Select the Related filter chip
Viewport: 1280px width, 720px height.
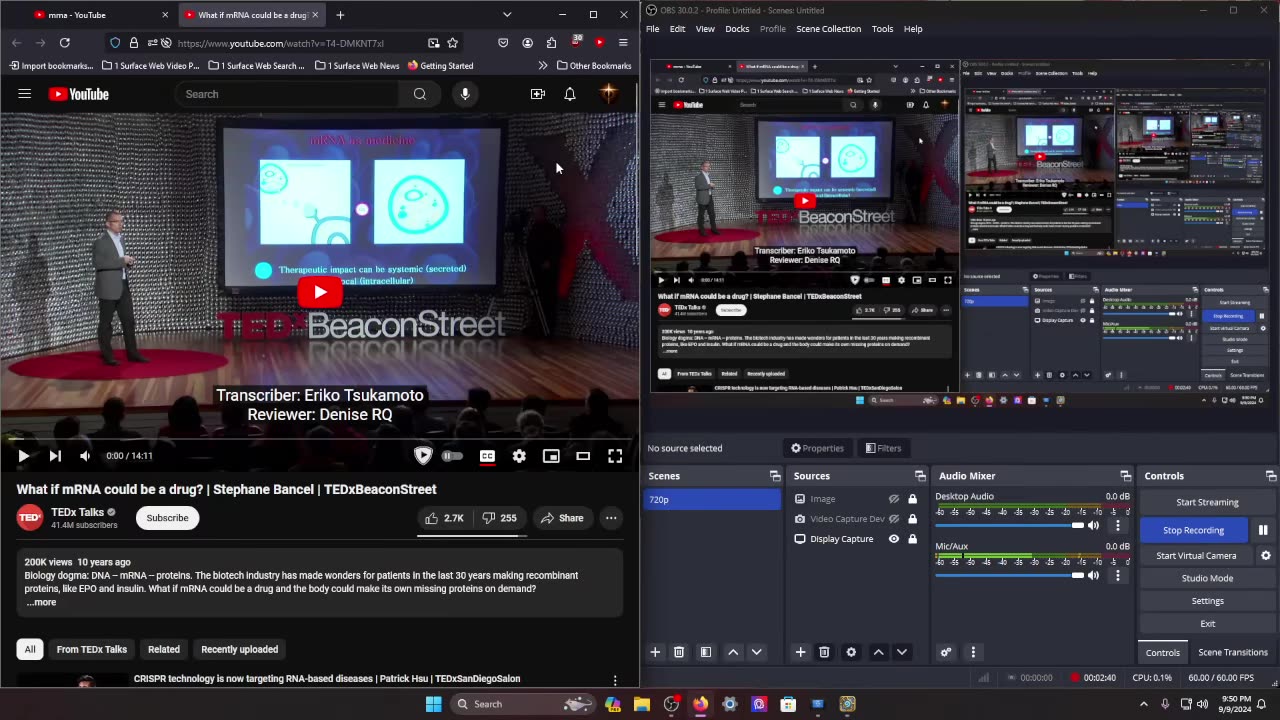click(164, 649)
